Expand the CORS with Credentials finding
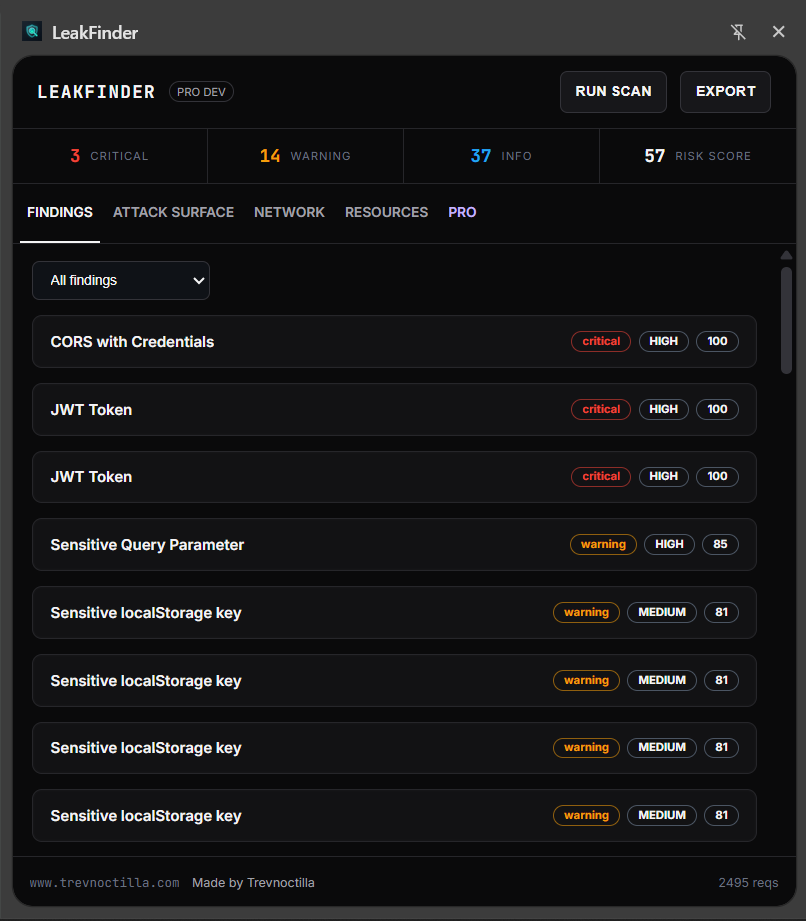This screenshot has width=806, height=921. (394, 342)
